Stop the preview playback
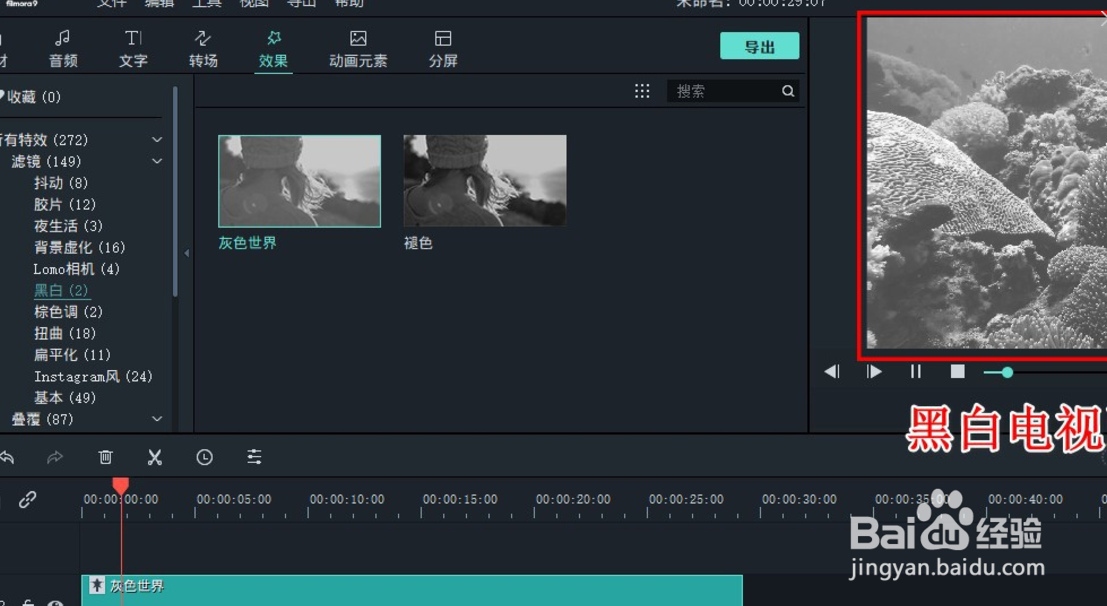This screenshot has height=606, width=1107. [957, 372]
